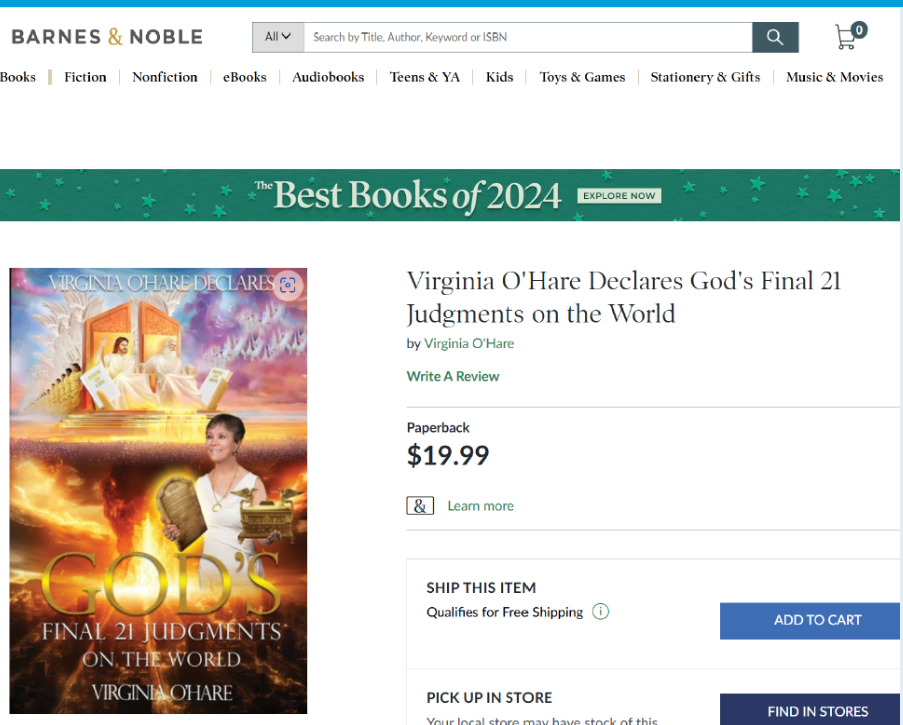
Task: Open the Nonfiction menu
Action: click(x=165, y=77)
